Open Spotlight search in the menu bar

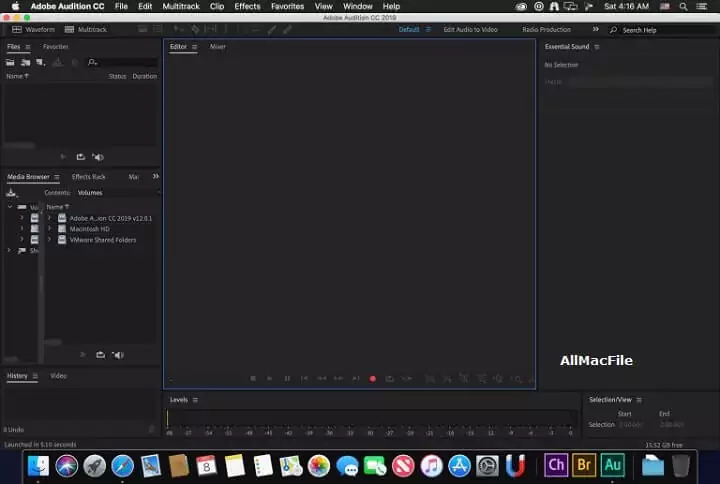683,6
